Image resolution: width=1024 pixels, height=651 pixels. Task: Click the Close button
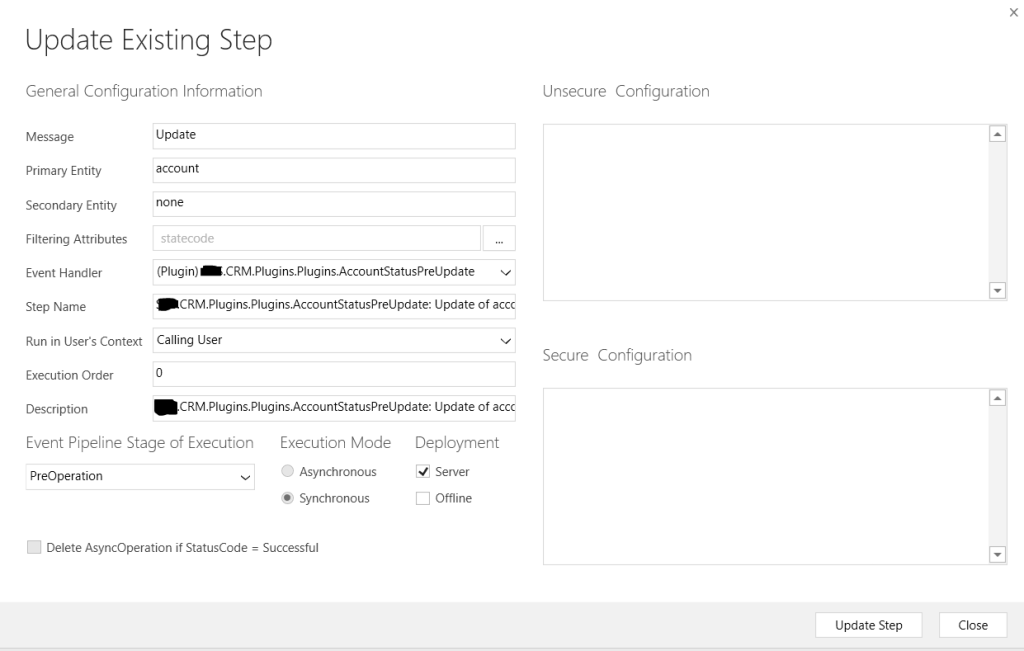pos(972,625)
